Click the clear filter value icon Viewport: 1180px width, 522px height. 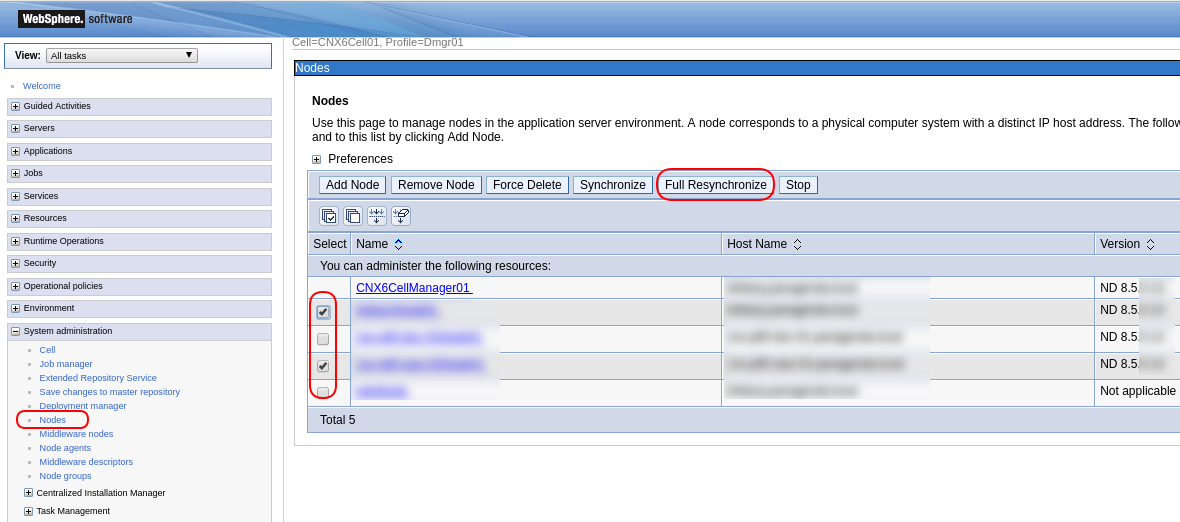click(401, 216)
